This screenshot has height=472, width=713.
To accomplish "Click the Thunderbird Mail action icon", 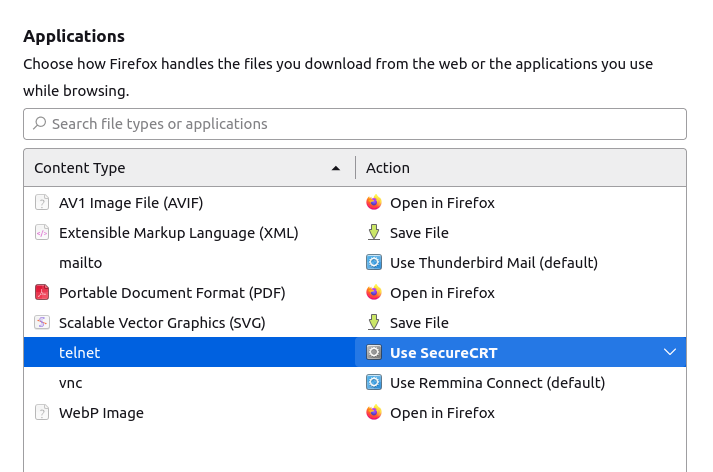I will click(x=374, y=263).
